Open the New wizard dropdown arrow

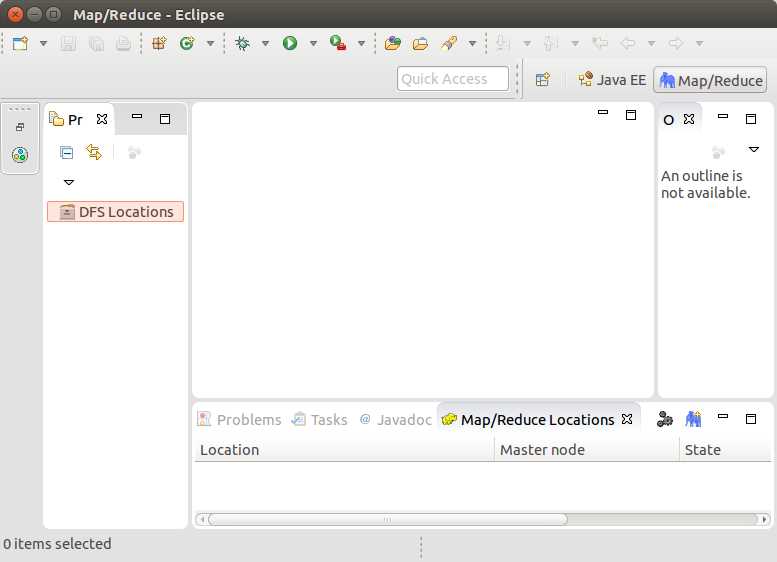point(44,44)
